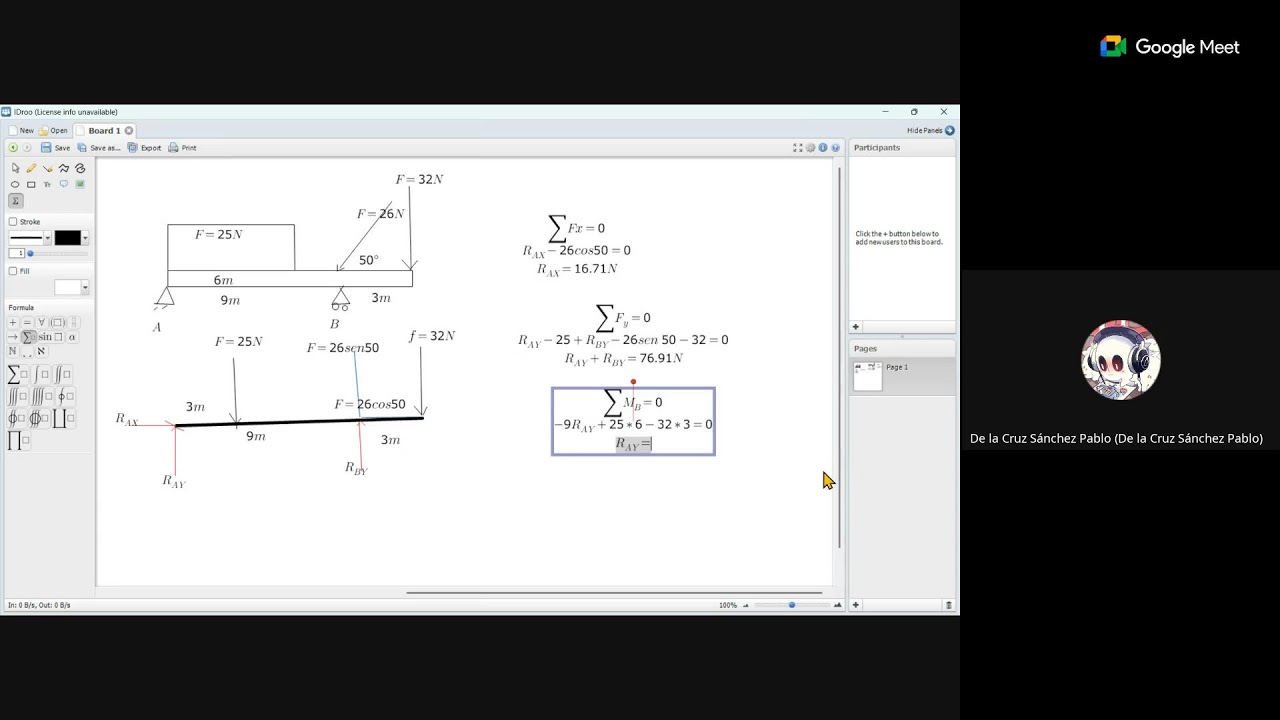The height and width of the screenshot is (720, 1280).
Task: Insert a summation symbol with box
Action: pos(18,374)
